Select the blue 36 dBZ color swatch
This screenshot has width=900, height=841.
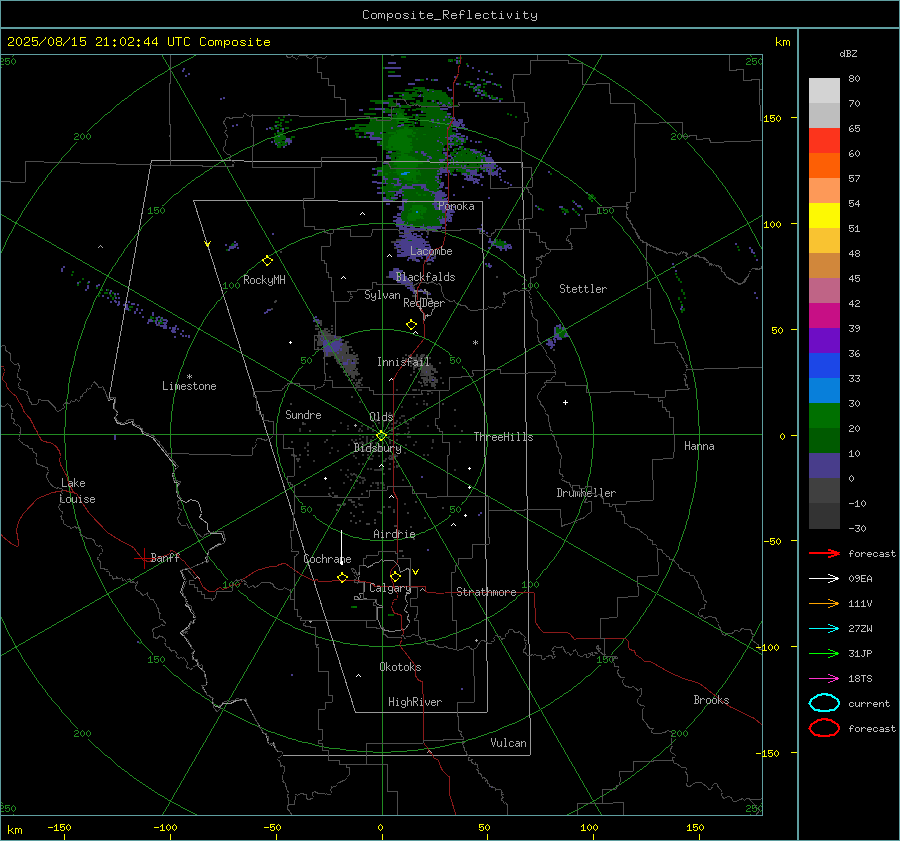(824, 365)
